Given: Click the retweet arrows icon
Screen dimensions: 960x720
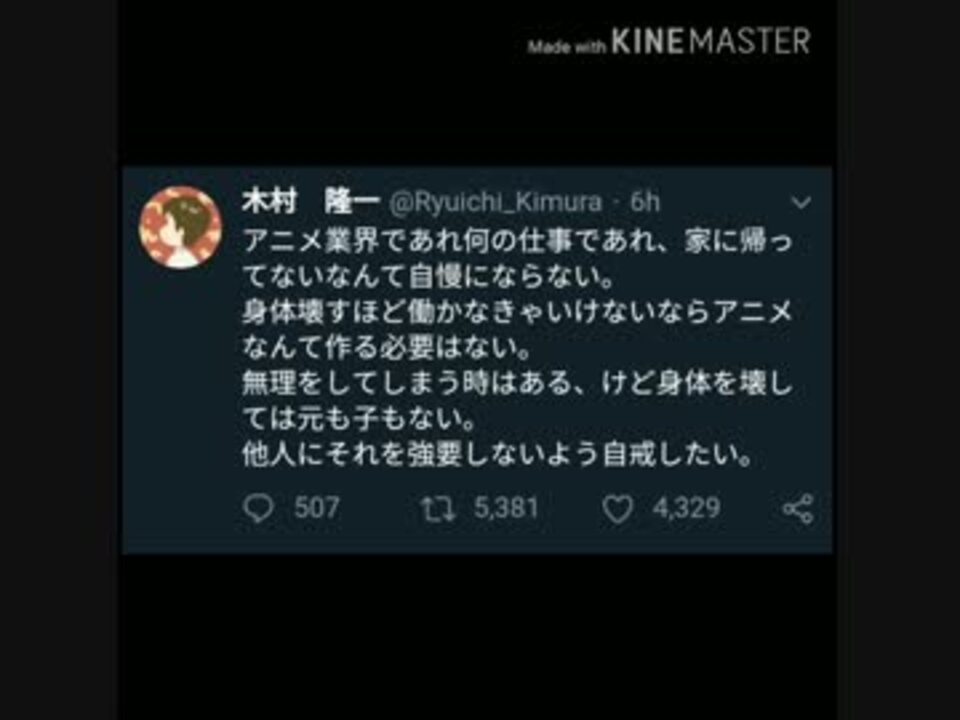Looking at the screenshot, I should tap(438, 509).
